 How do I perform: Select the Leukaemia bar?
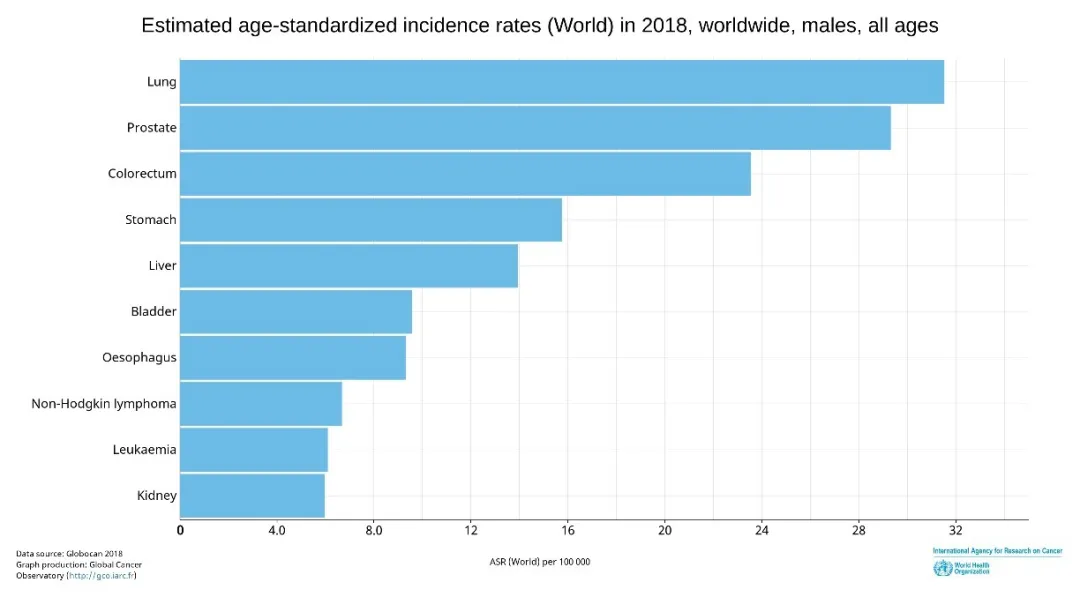point(254,450)
